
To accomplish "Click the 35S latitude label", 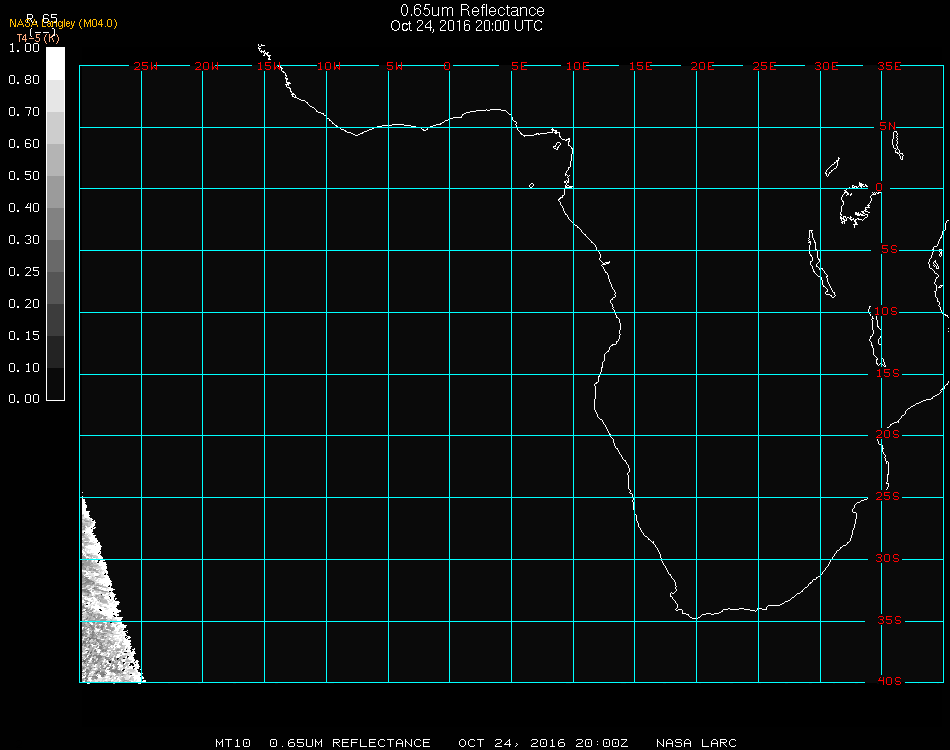I will click(x=890, y=621).
